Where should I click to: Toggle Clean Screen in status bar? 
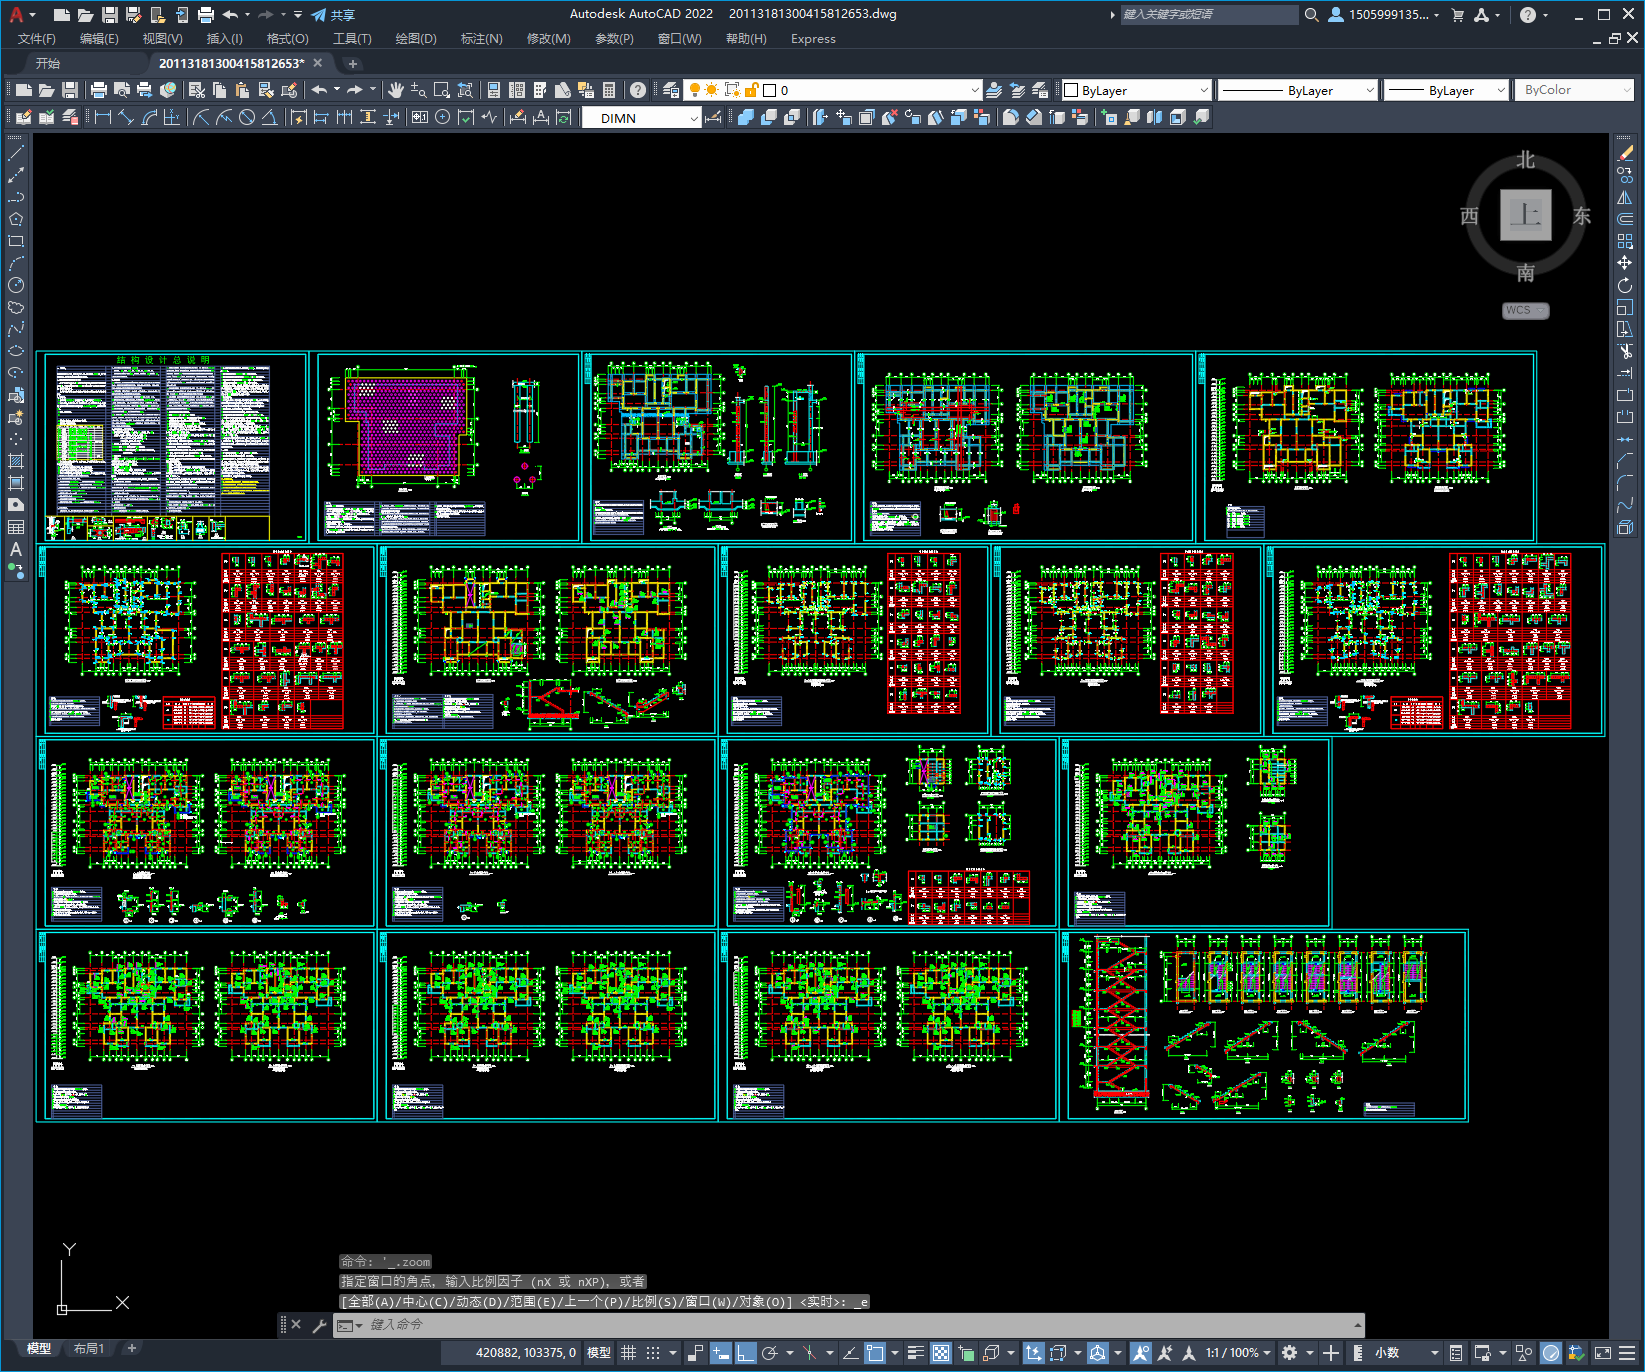pyautogui.click(x=1602, y=1352)
